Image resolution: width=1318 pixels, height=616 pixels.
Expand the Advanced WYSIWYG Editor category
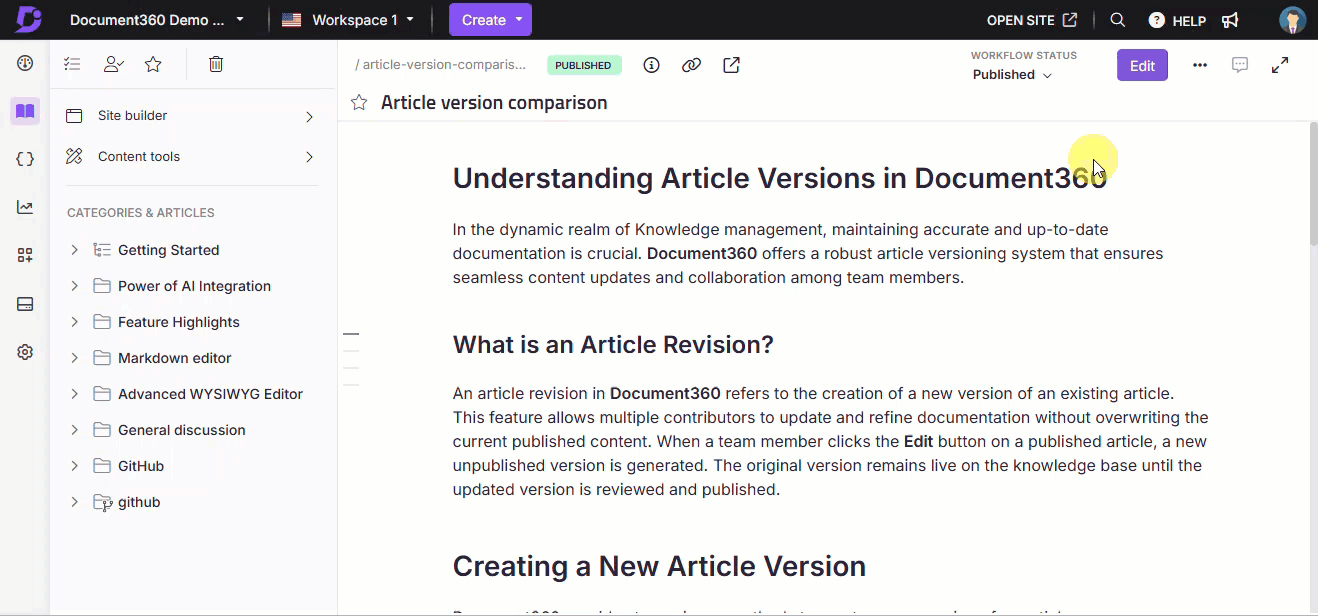click(74, 394)
